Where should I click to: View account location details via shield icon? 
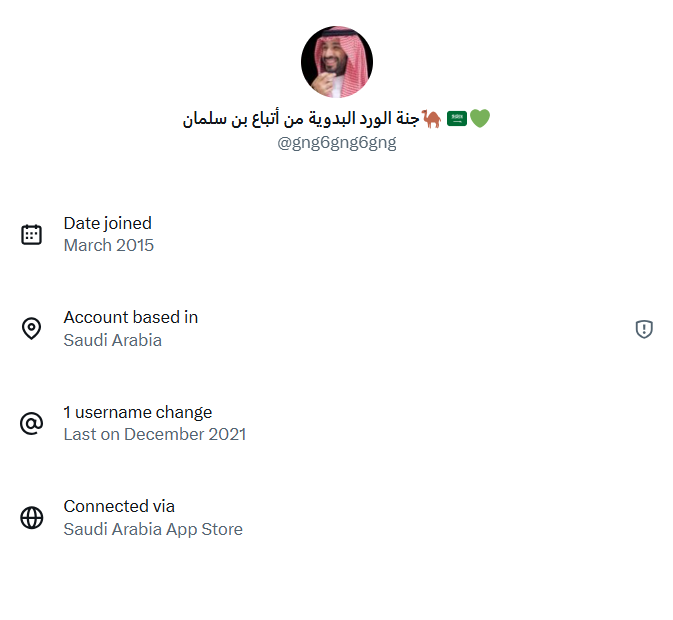tap(644, 329)
